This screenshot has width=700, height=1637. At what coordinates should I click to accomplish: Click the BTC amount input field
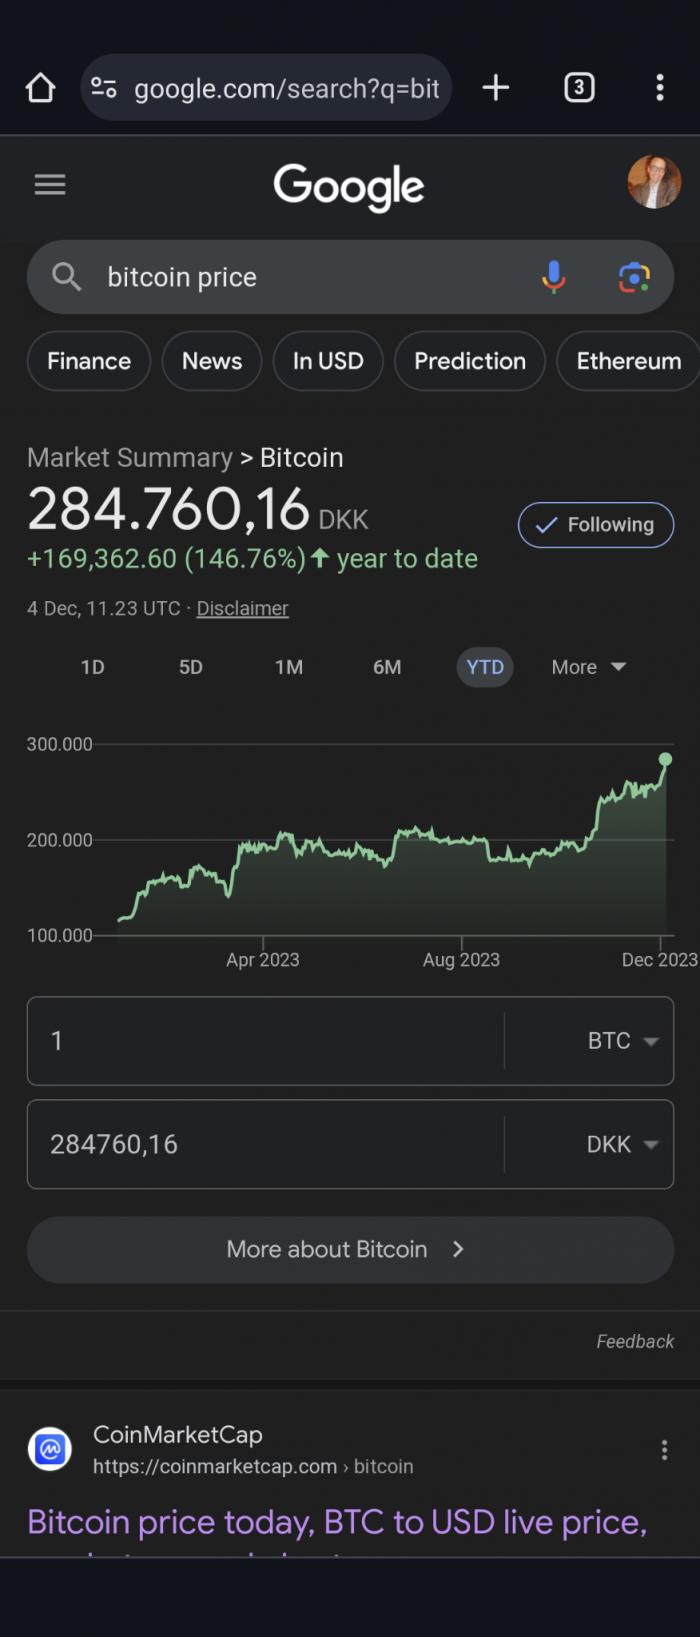(266, 1041)
